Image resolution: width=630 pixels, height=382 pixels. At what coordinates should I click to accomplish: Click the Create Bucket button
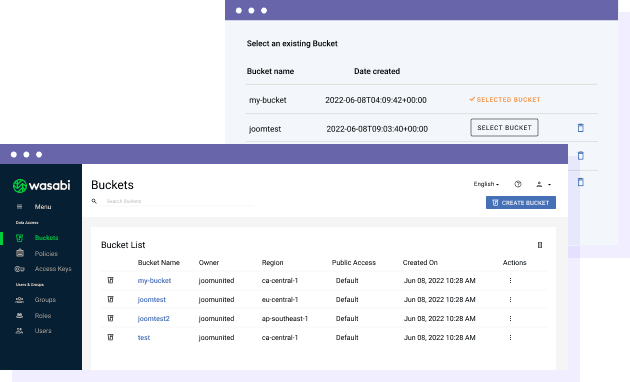[x=521, y=202]
